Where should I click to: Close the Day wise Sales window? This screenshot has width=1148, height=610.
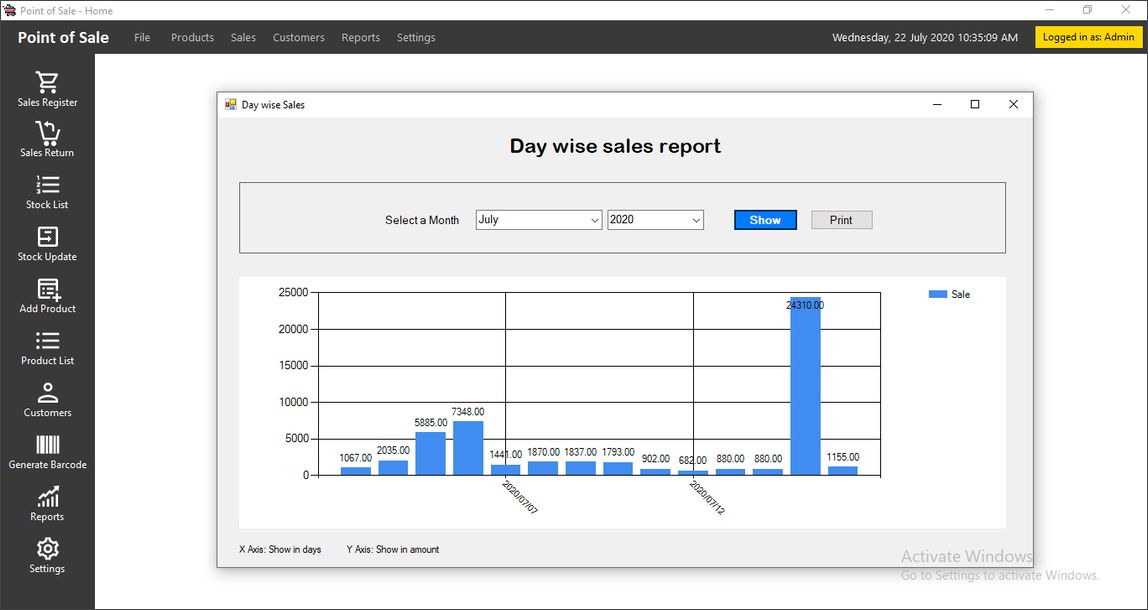coord(1013,105)
